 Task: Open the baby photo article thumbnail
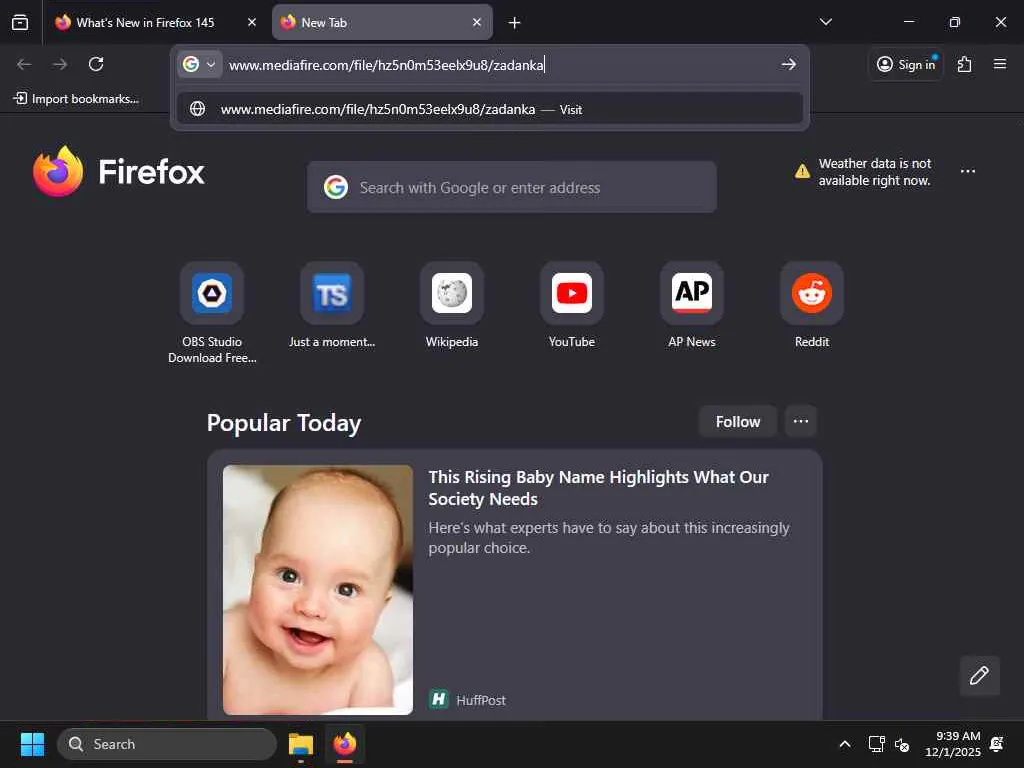(318, 590)
